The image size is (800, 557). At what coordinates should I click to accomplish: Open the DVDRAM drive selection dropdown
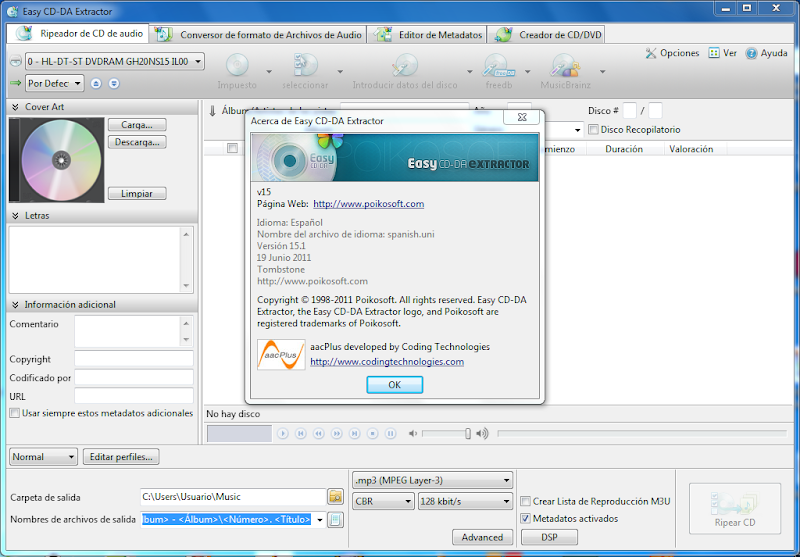click(115, 61)
